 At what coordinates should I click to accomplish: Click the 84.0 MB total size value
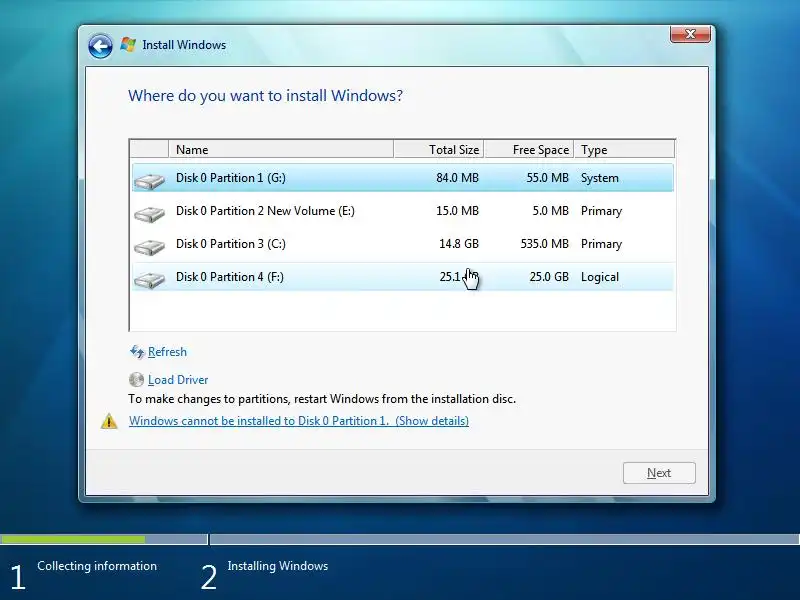point(457,178)
